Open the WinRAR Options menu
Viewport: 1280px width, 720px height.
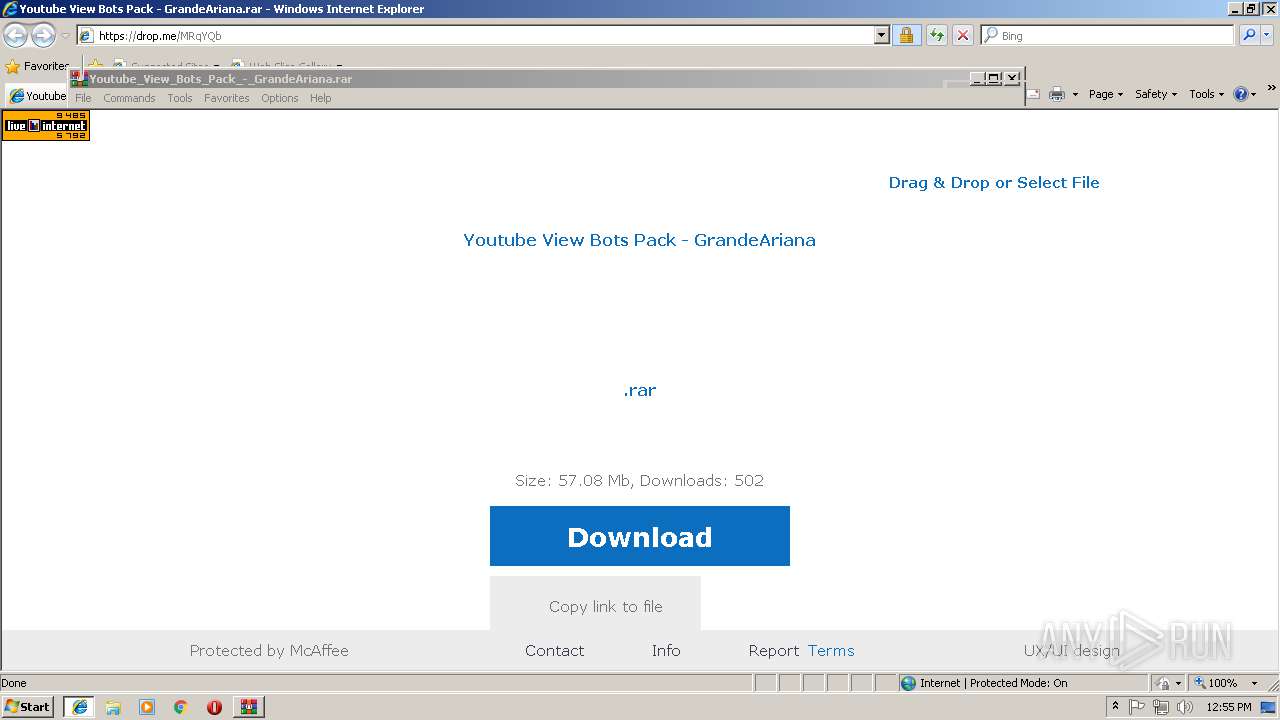[x=280, y=98]
